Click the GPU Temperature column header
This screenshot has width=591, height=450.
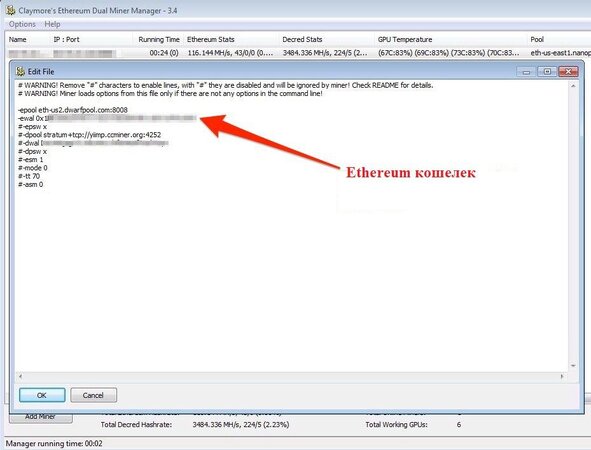coord(405,40)
